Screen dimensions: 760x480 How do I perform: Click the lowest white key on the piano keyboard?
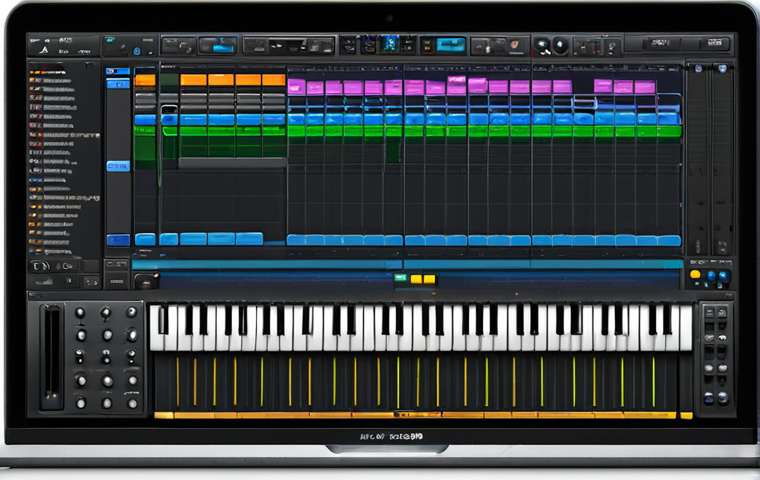pyautogui.click(x=156, y=327)
